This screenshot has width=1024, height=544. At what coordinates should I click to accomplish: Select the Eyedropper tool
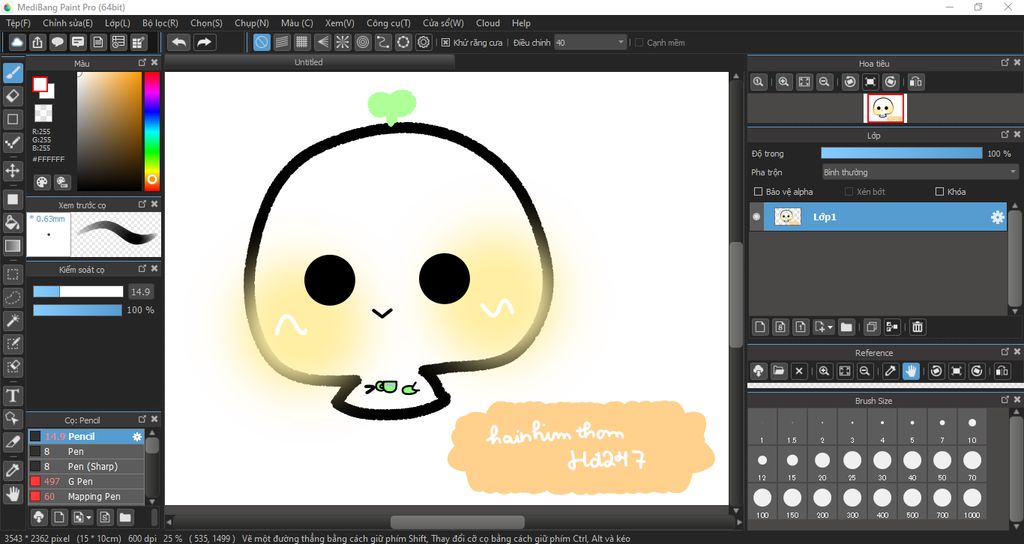tap(12, 470)
